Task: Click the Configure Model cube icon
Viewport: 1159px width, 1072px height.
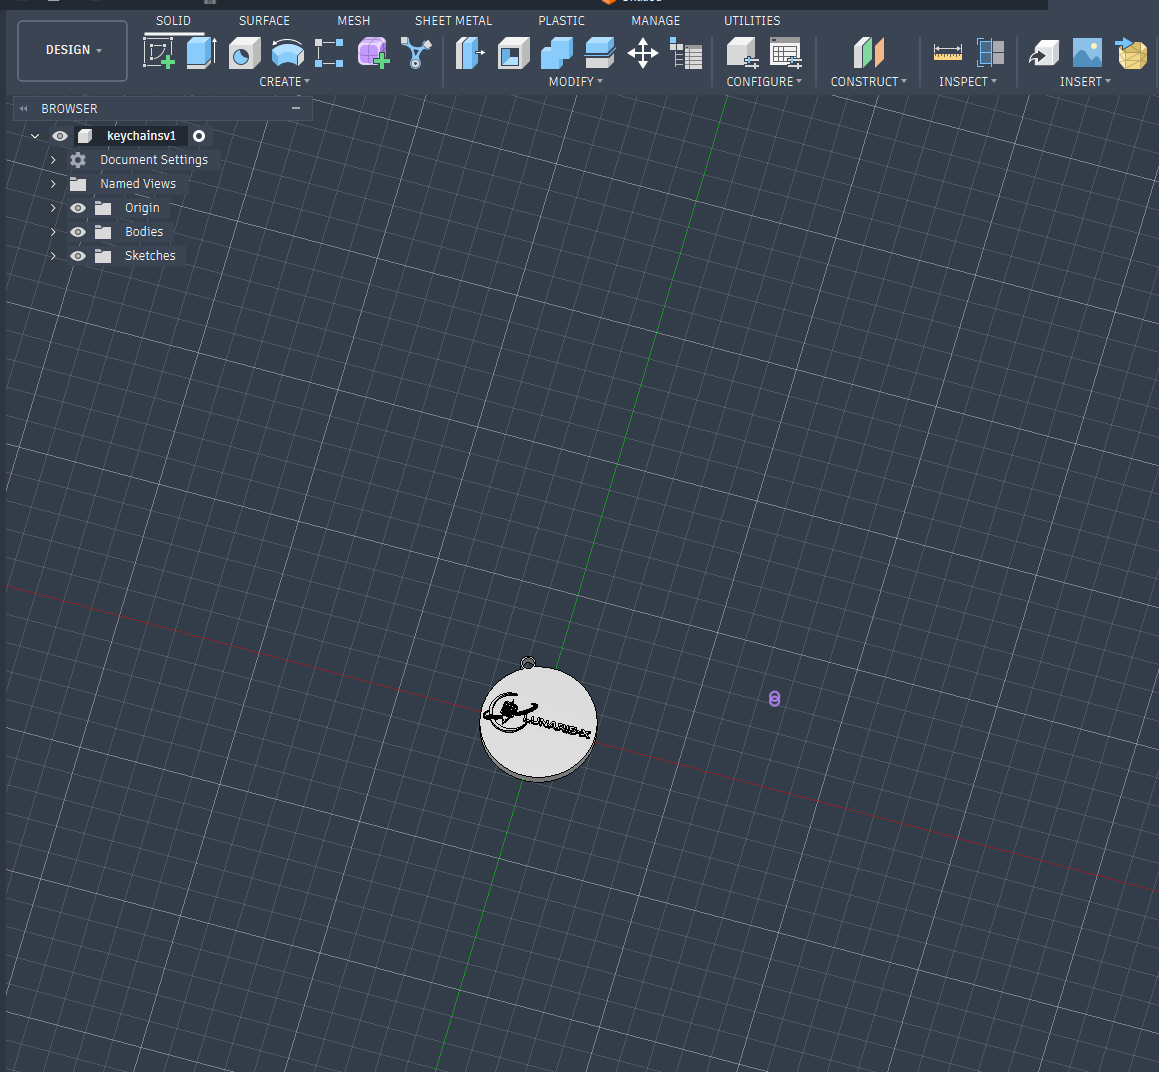Action: click(x=742, y=53)
